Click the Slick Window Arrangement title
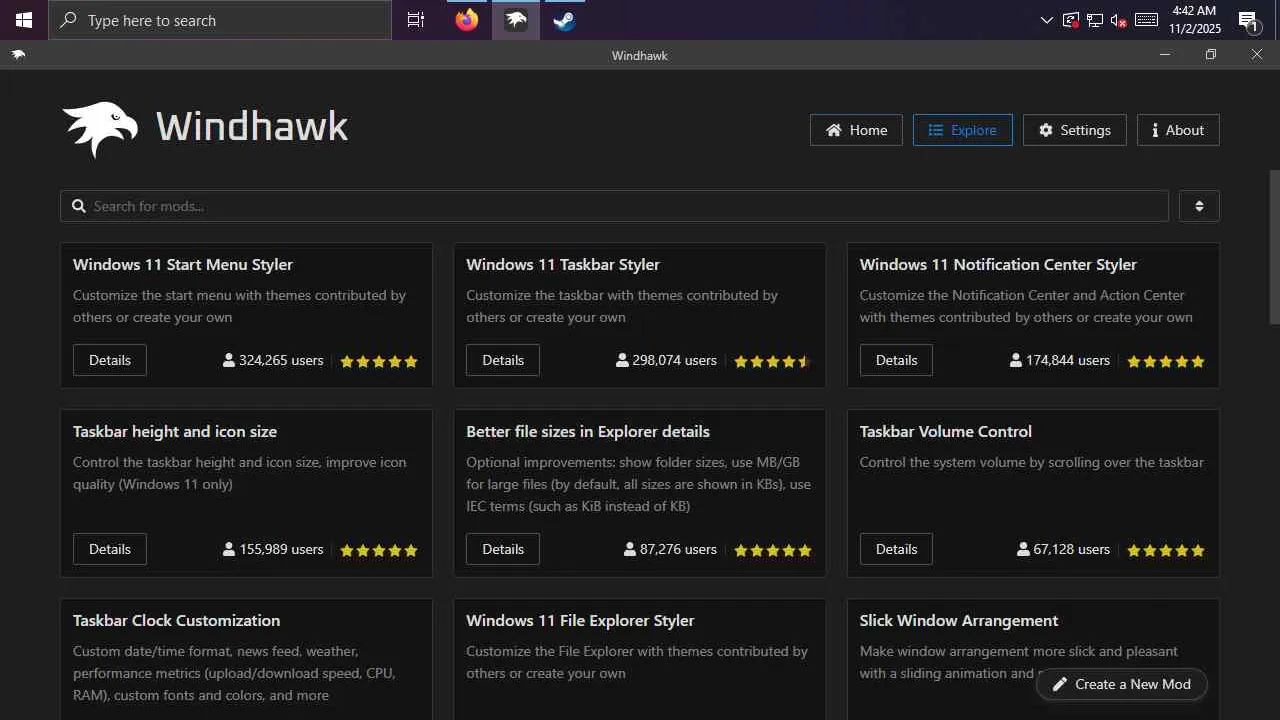Screen dimensions: 1280x720 959,621
